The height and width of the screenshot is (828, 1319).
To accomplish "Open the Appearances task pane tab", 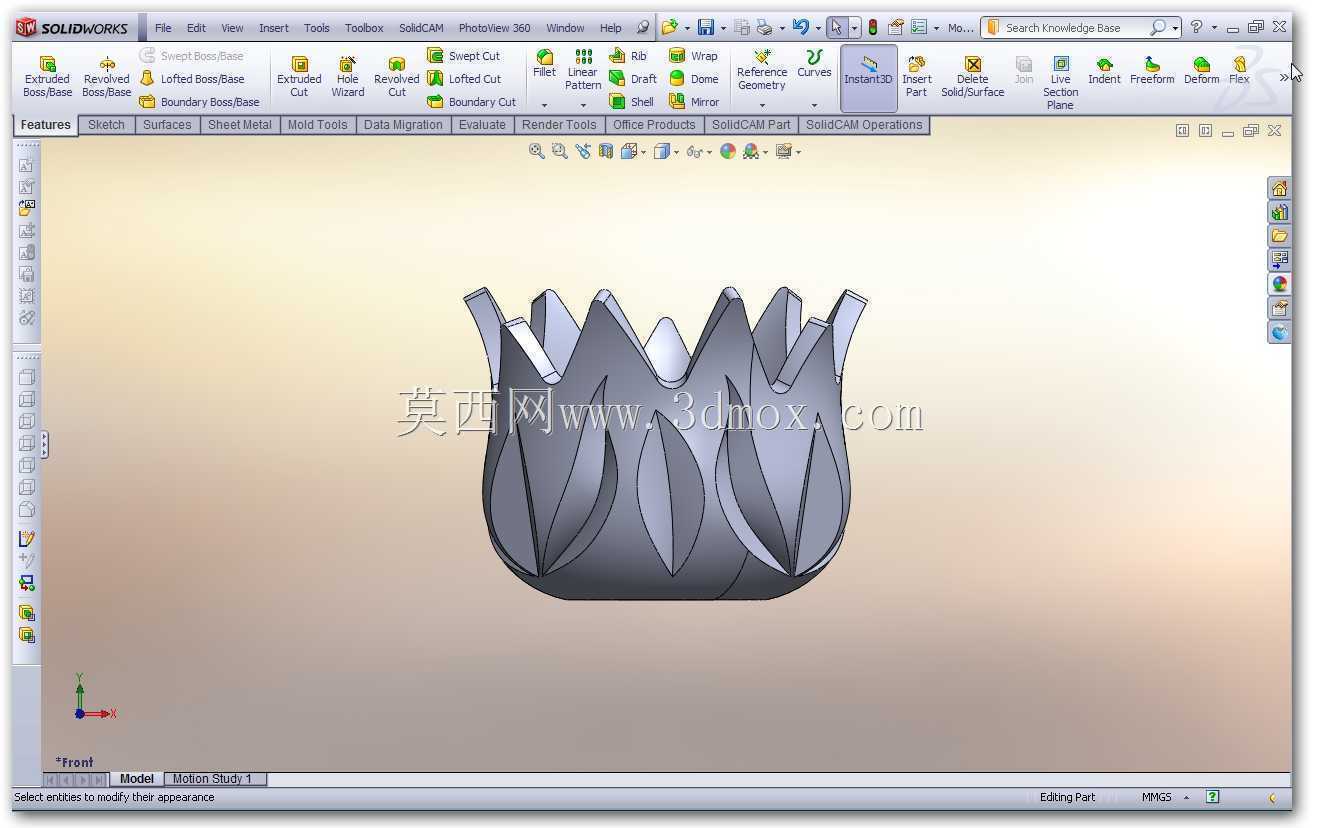I will tap(1279, 283).
